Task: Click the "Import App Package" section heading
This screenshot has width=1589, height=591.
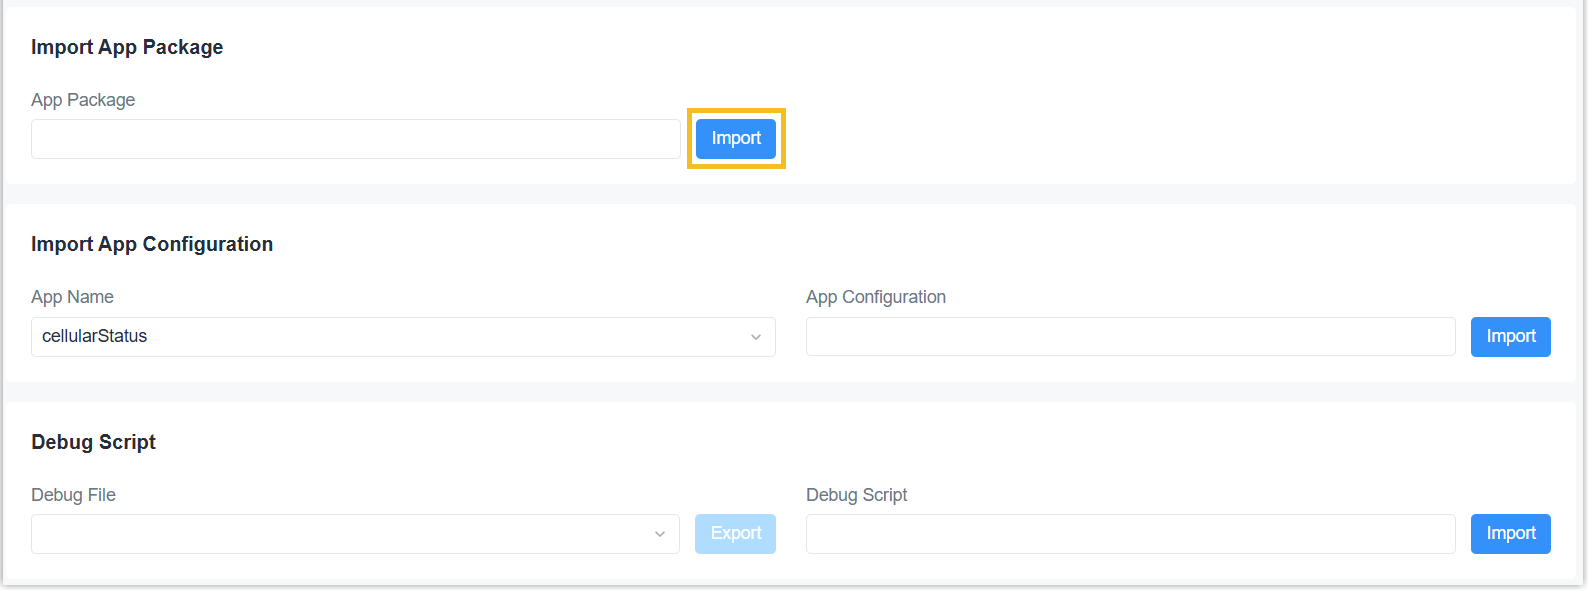Action: (127, 47)
